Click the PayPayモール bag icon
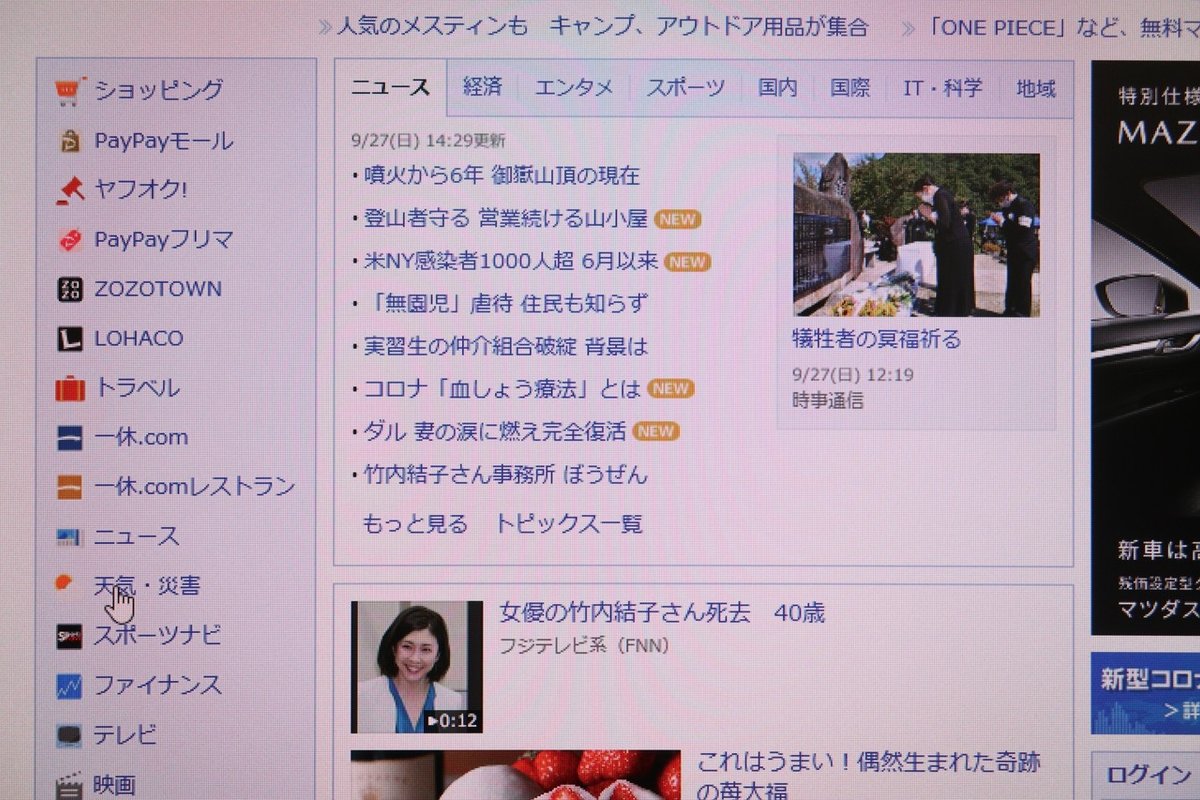 click(69, 141)
